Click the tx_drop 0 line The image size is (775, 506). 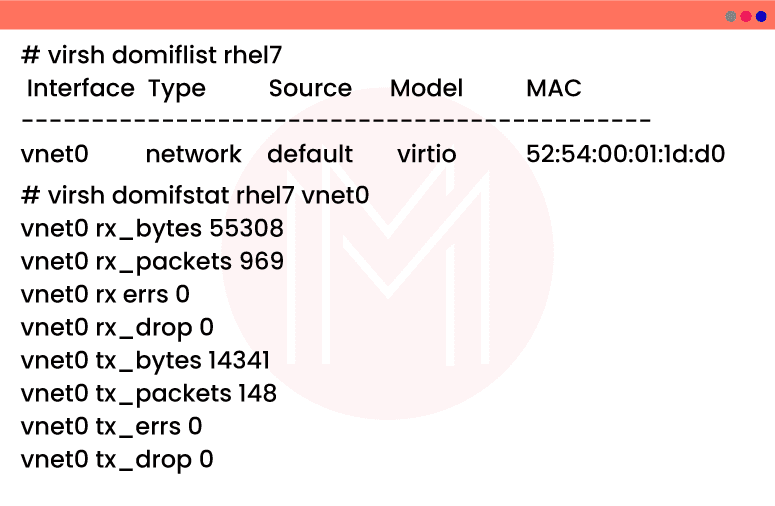click(117, 459)
